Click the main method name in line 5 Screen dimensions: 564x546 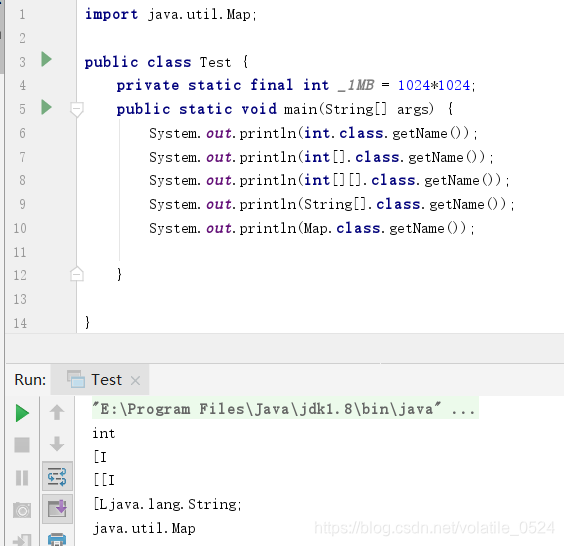pyautogui.click(x=301, y=109)
